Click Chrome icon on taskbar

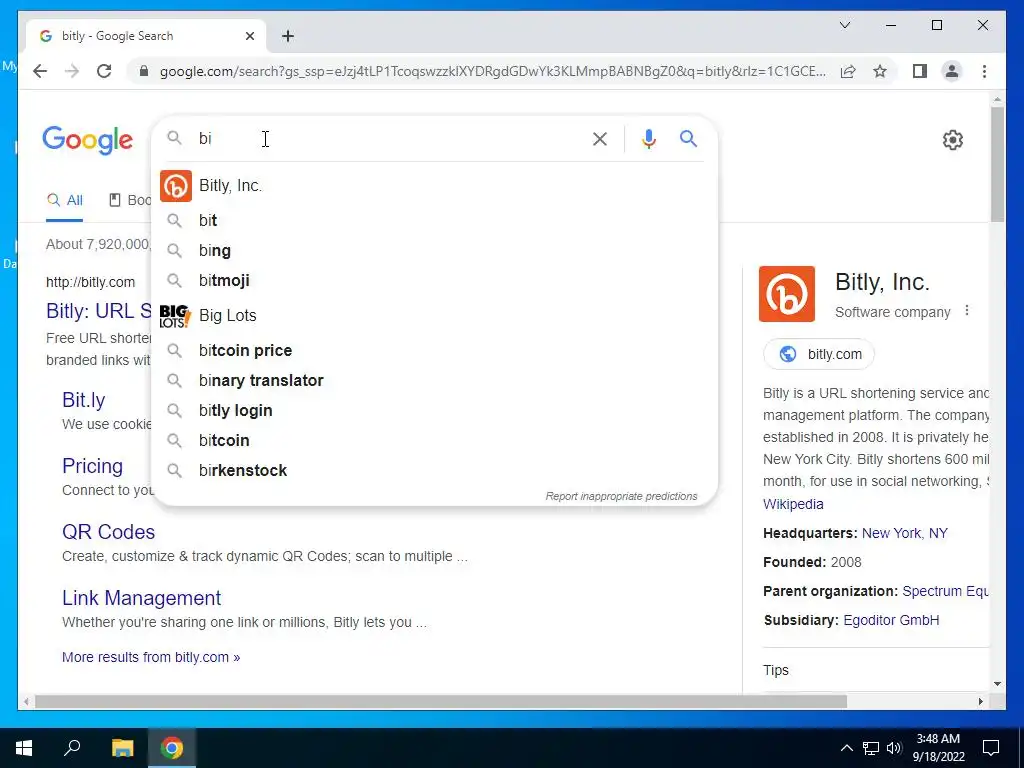tap(172, 748)
